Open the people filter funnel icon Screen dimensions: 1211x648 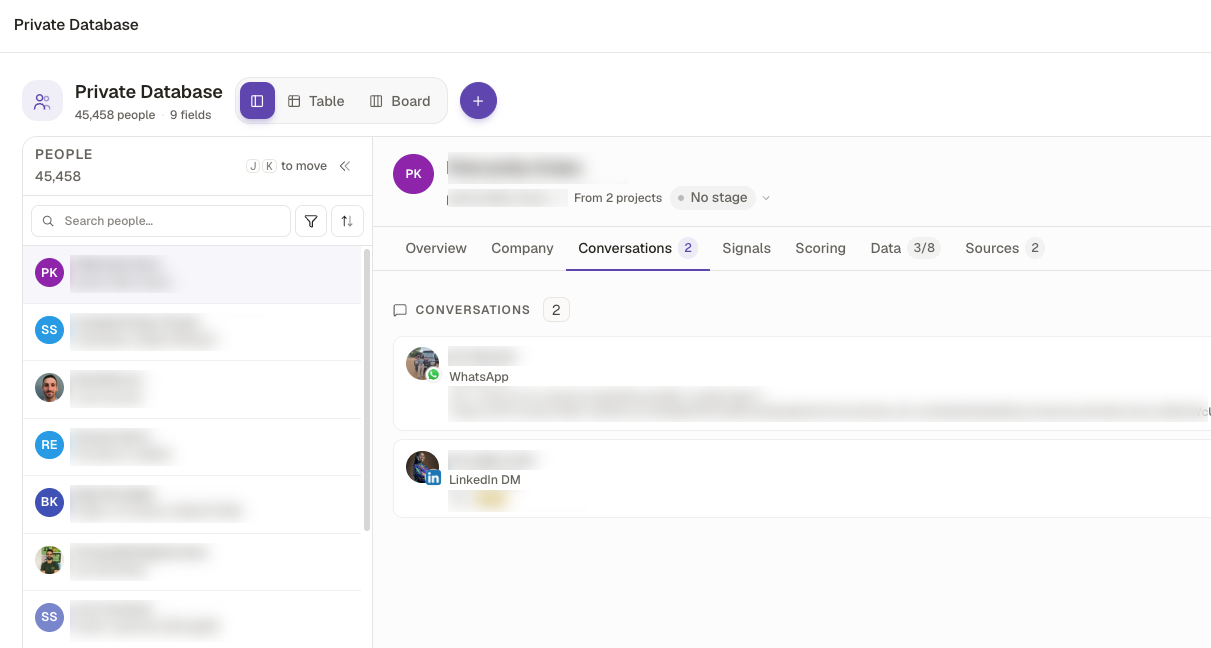pos(311,221)
